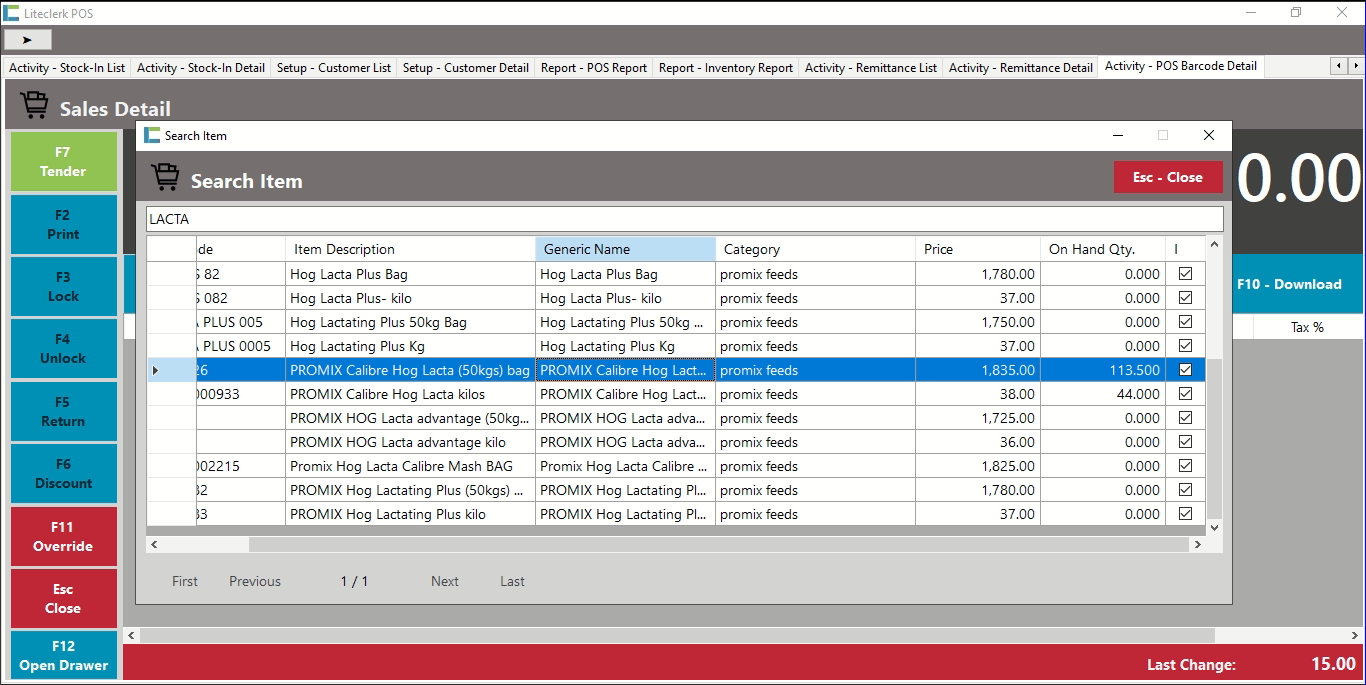Click the F5 Return button
This screenshot has height=685, width=1366.
tap(63, 411)
